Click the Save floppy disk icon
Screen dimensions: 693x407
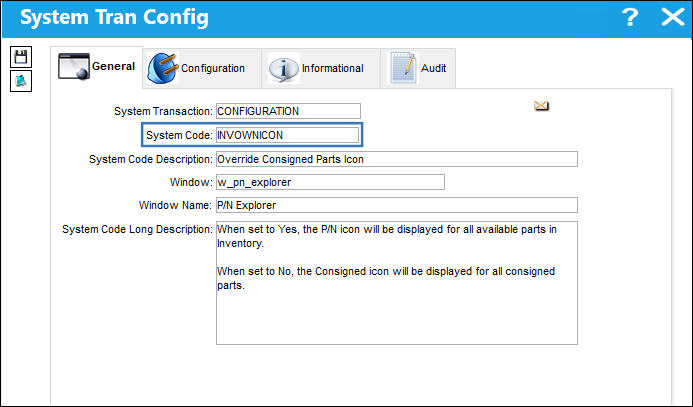[21, 57]
